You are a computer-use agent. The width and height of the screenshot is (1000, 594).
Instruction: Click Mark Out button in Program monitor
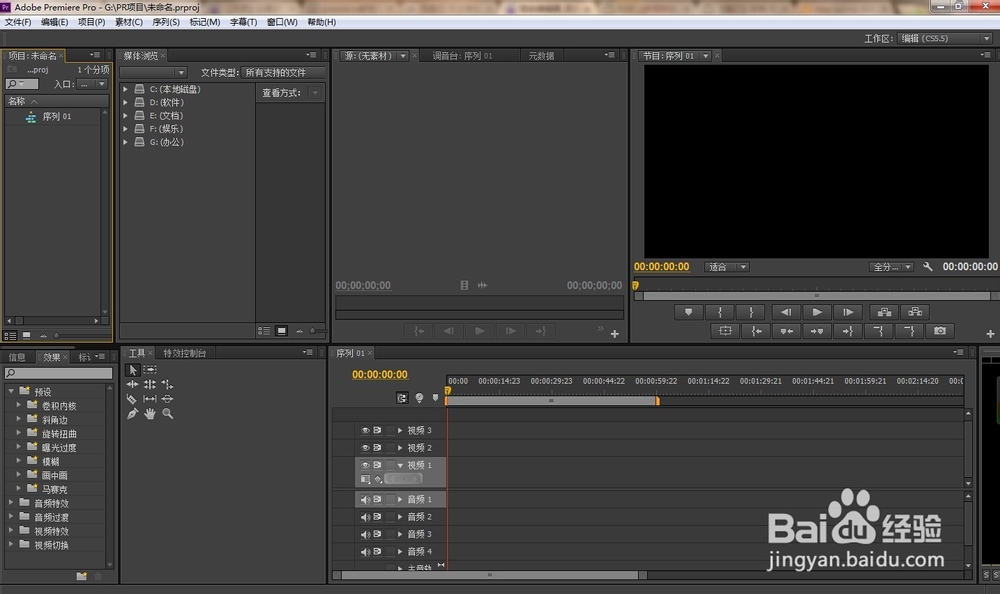751,312
